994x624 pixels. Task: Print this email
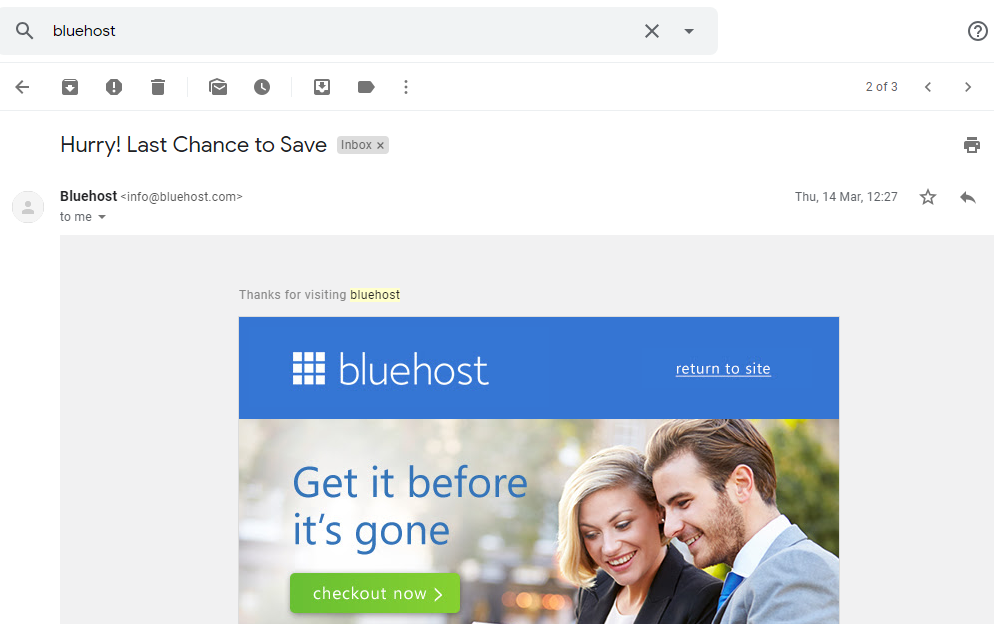coord(972,145)
